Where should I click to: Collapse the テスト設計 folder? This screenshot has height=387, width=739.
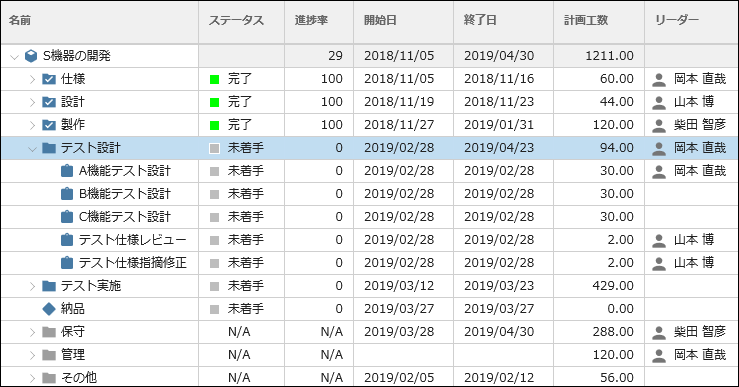[32, 148]
